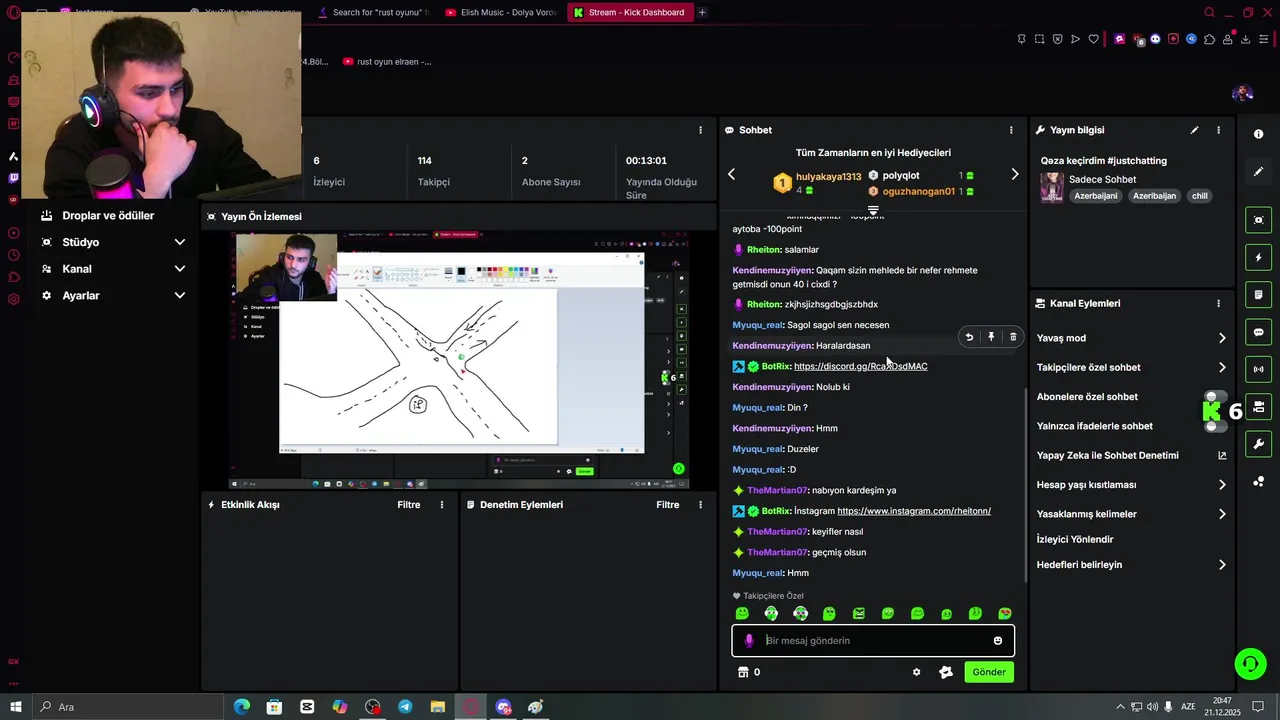Open Etkinlik Akışı Filtre menu
Screen dimensions: 1280x720
click(409, 505)
